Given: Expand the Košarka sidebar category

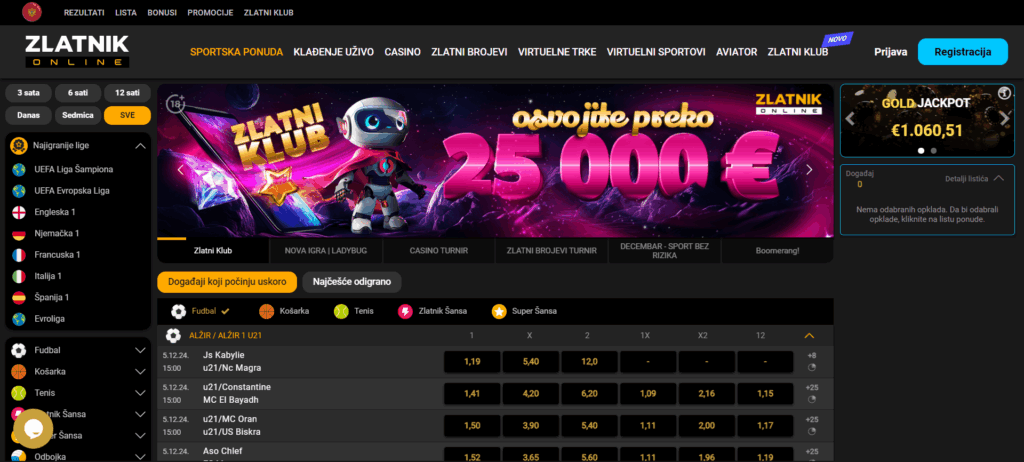Looking at the screenshot, I should [x=140, y=372].
